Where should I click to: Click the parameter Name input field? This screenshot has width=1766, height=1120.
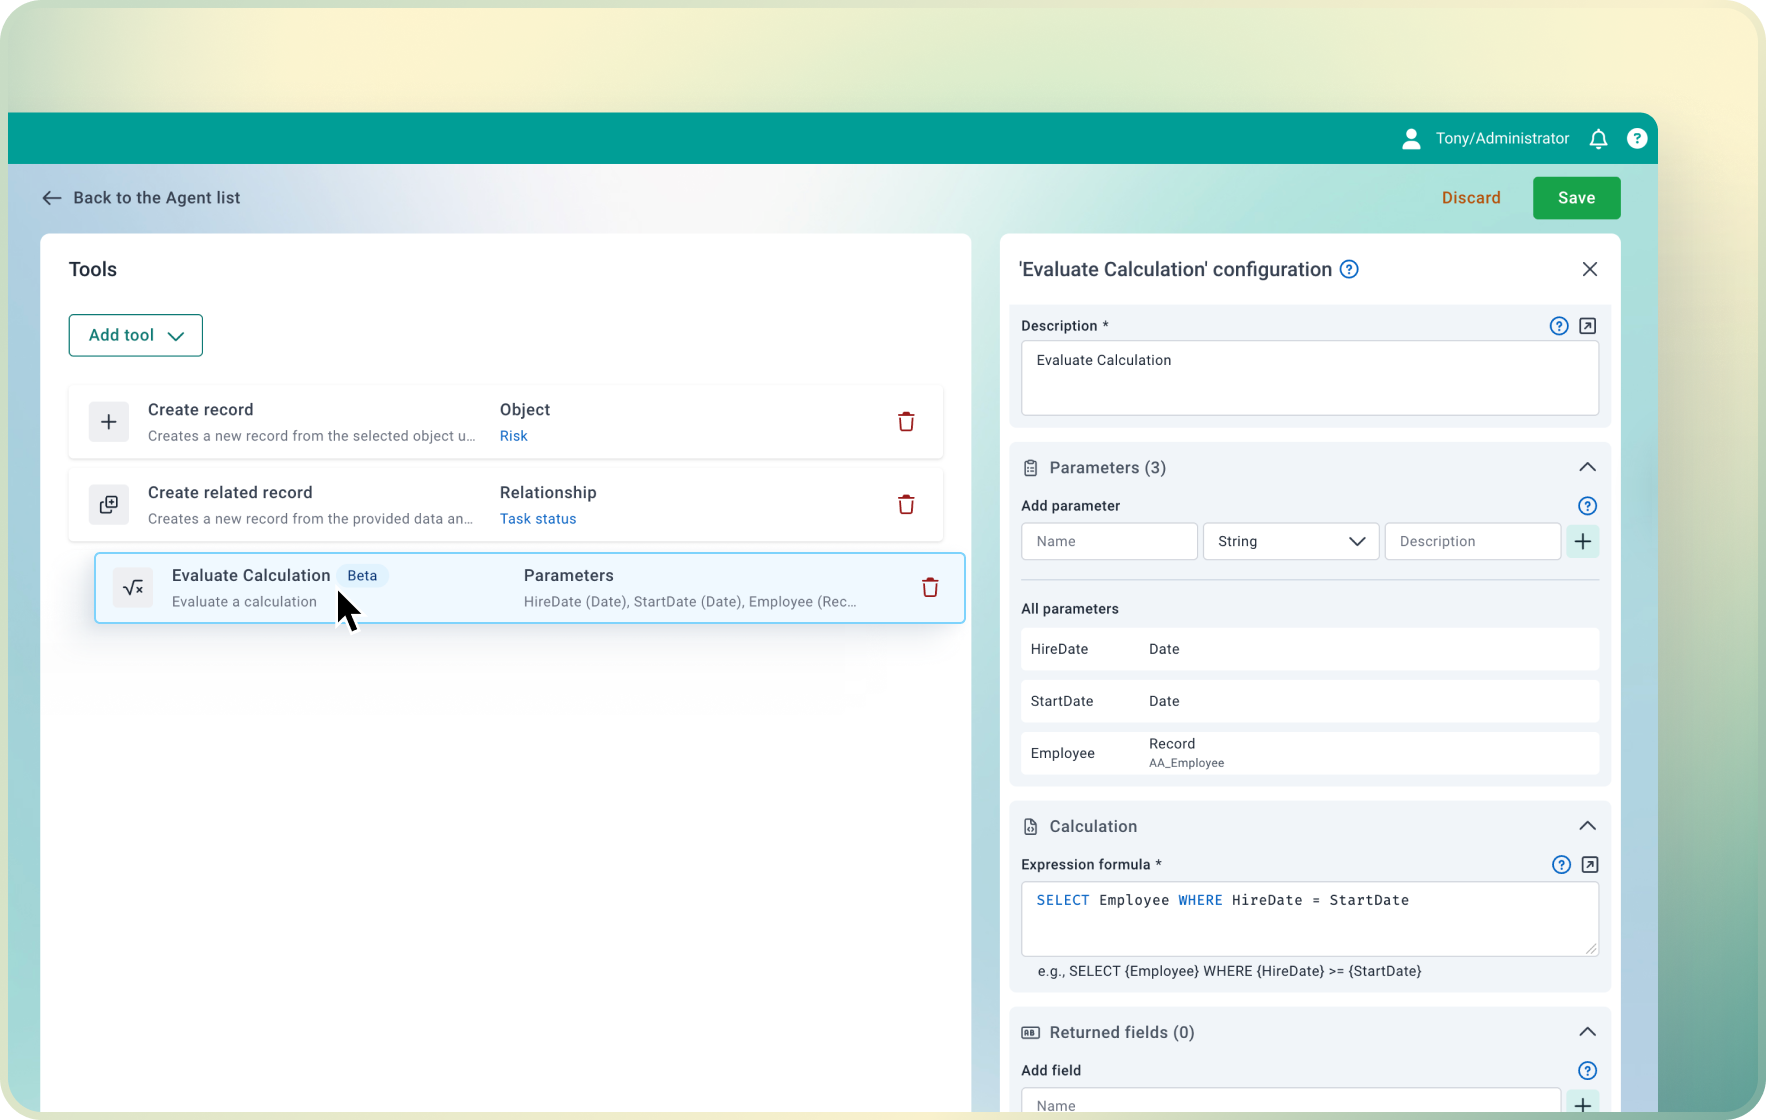1108,542
